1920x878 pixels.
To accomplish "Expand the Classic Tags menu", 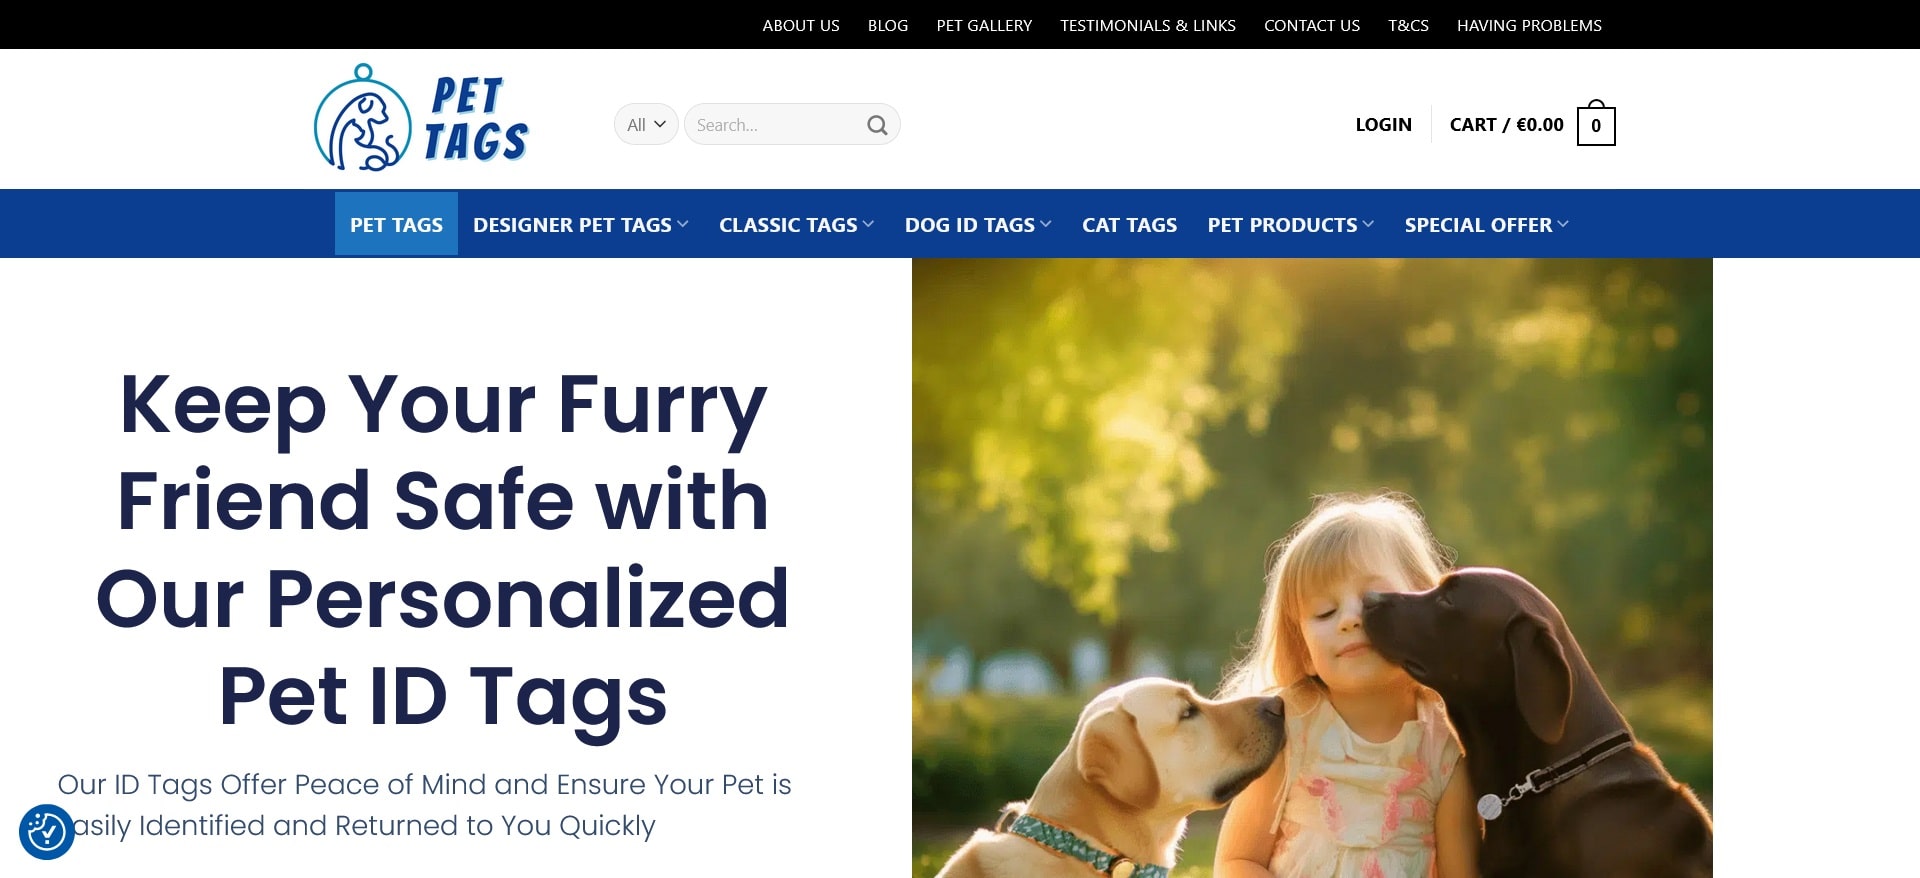I will 796,225.
